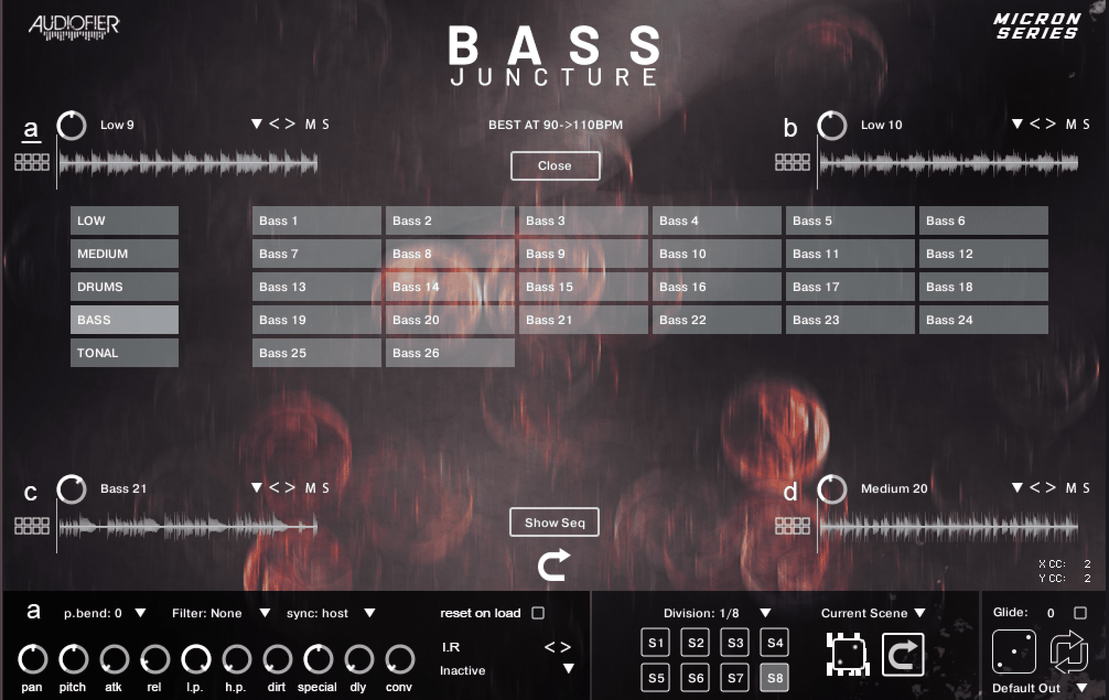Click the loop arrow icon beside the dice
Image resolution: width=1109 pixels, height=700 pixels.
click(x=901, y=654)
